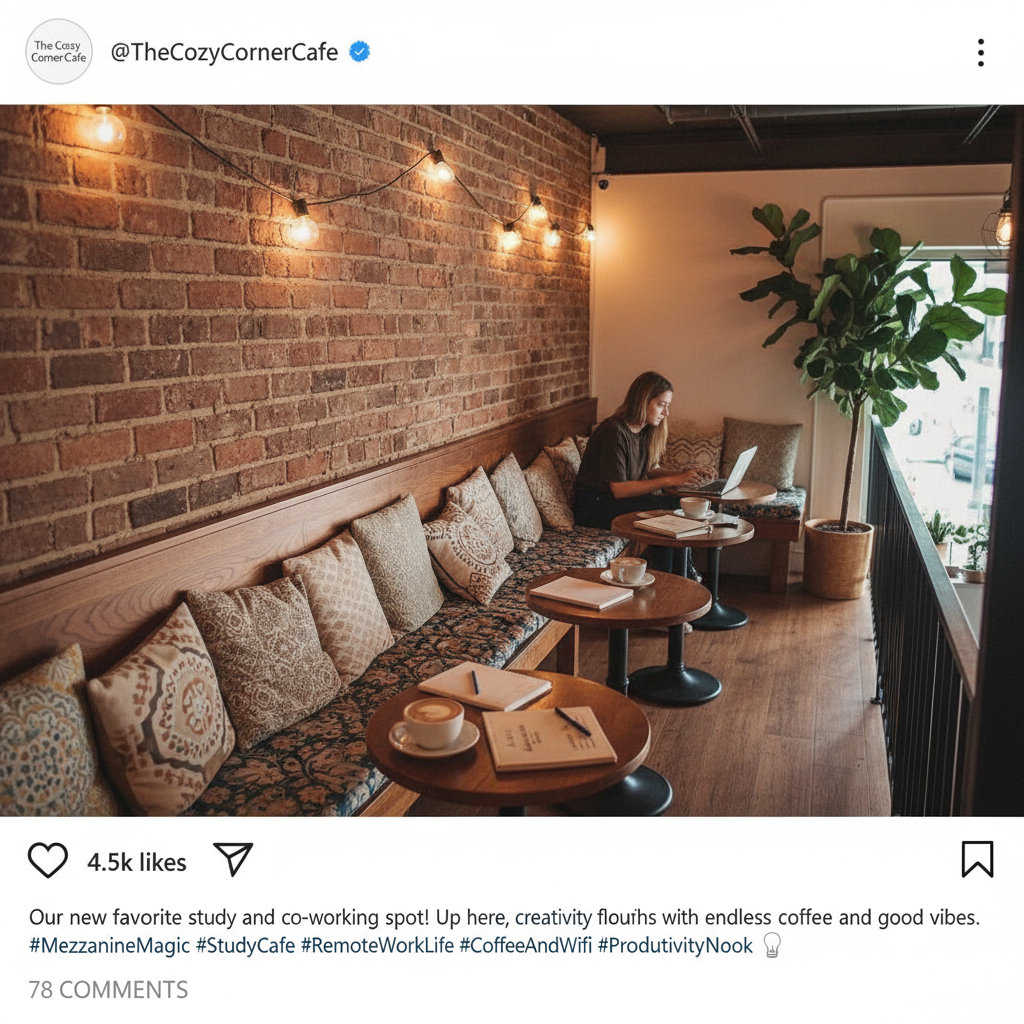Viewport: 1024px width, 1024px height.
Task: Open the three-dot more options menu
Action: [981, 52]
